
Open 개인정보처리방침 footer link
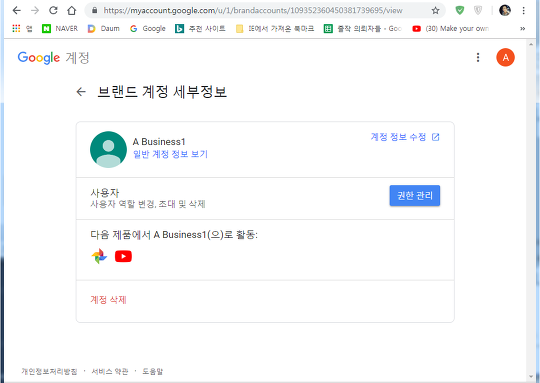tap(49, 371)
